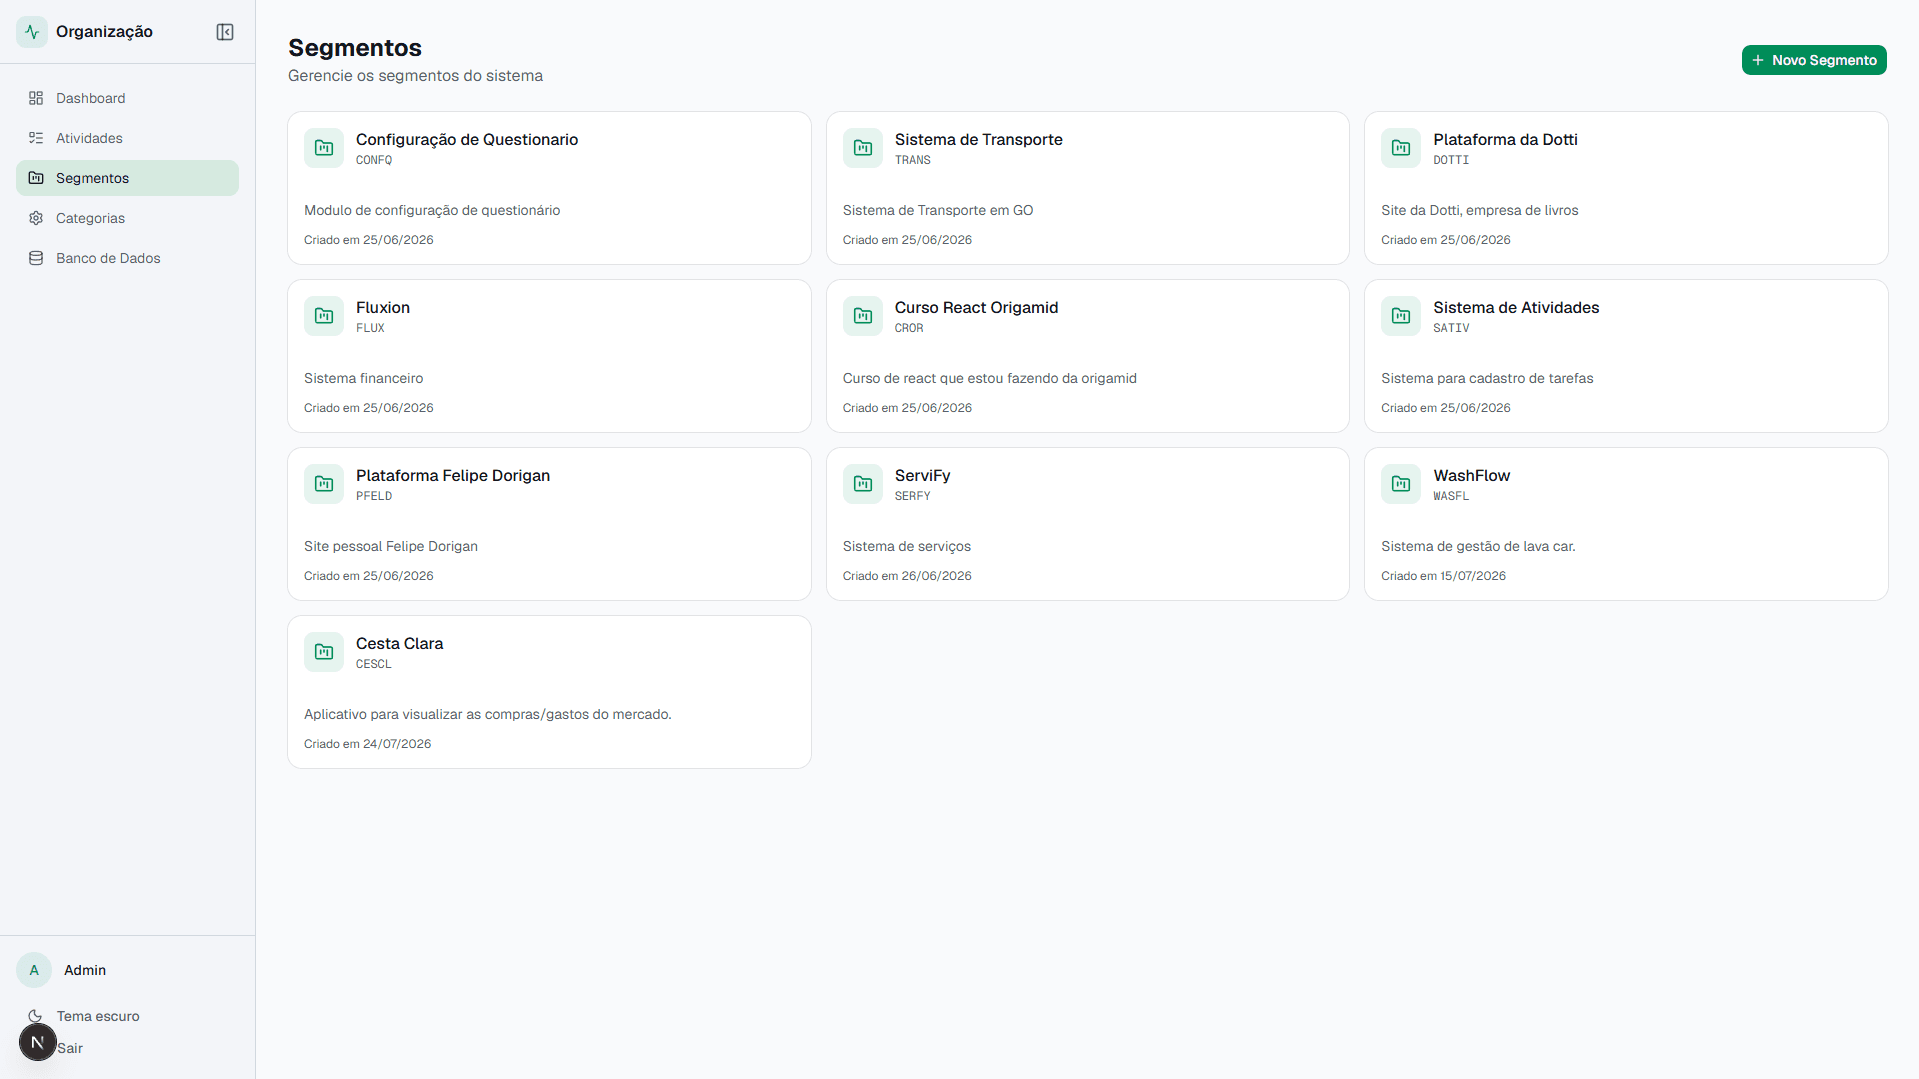
Task: Click the FLUX segment code
Action: click(370, 328)
